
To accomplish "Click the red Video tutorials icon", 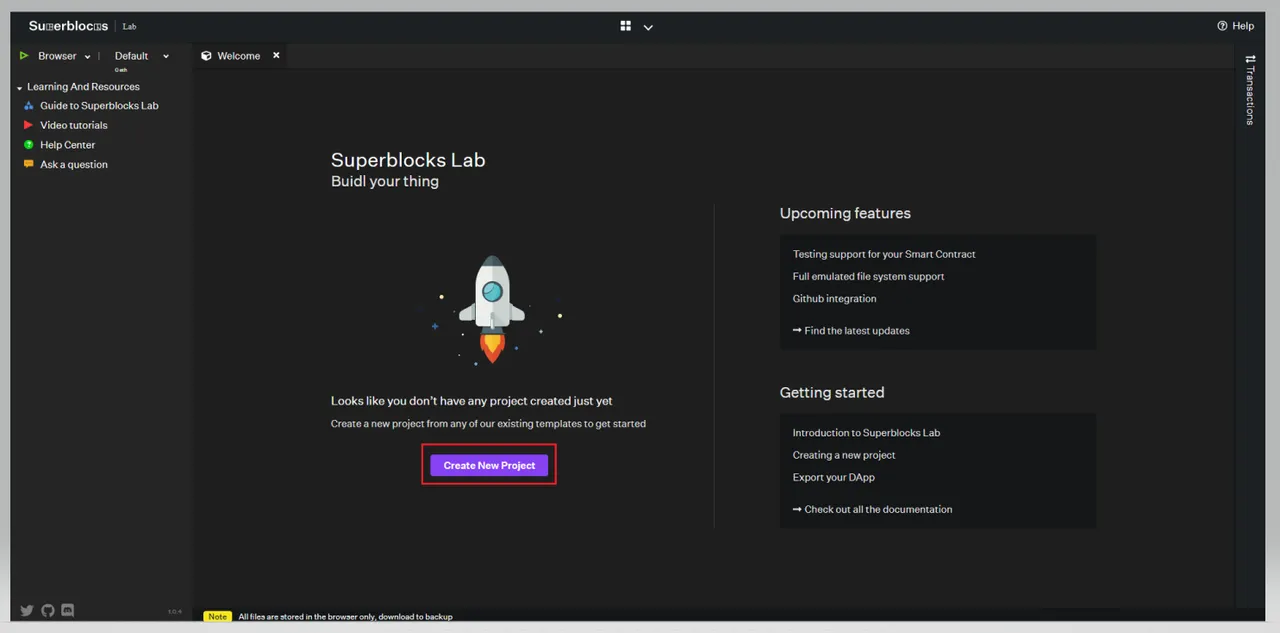I will [29, 125].
